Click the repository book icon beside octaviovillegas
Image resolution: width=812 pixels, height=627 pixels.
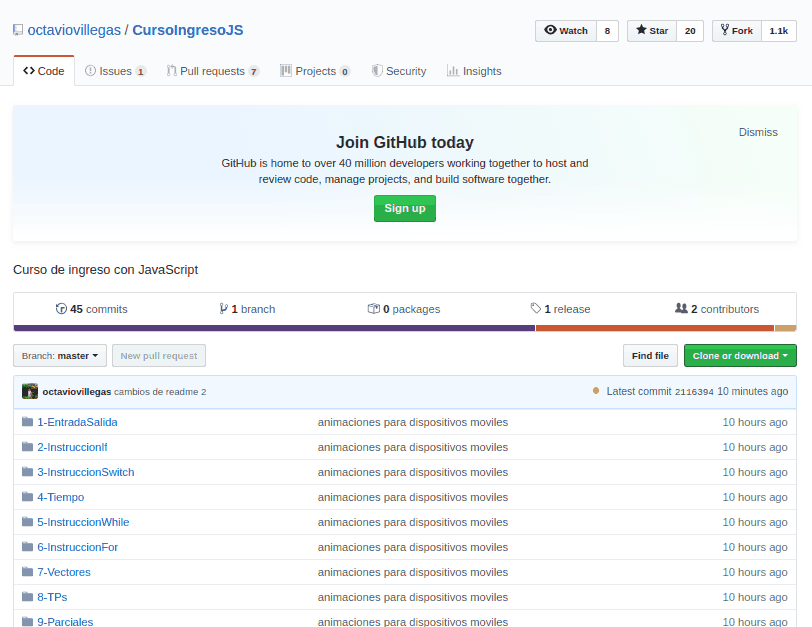pos(18,30)
